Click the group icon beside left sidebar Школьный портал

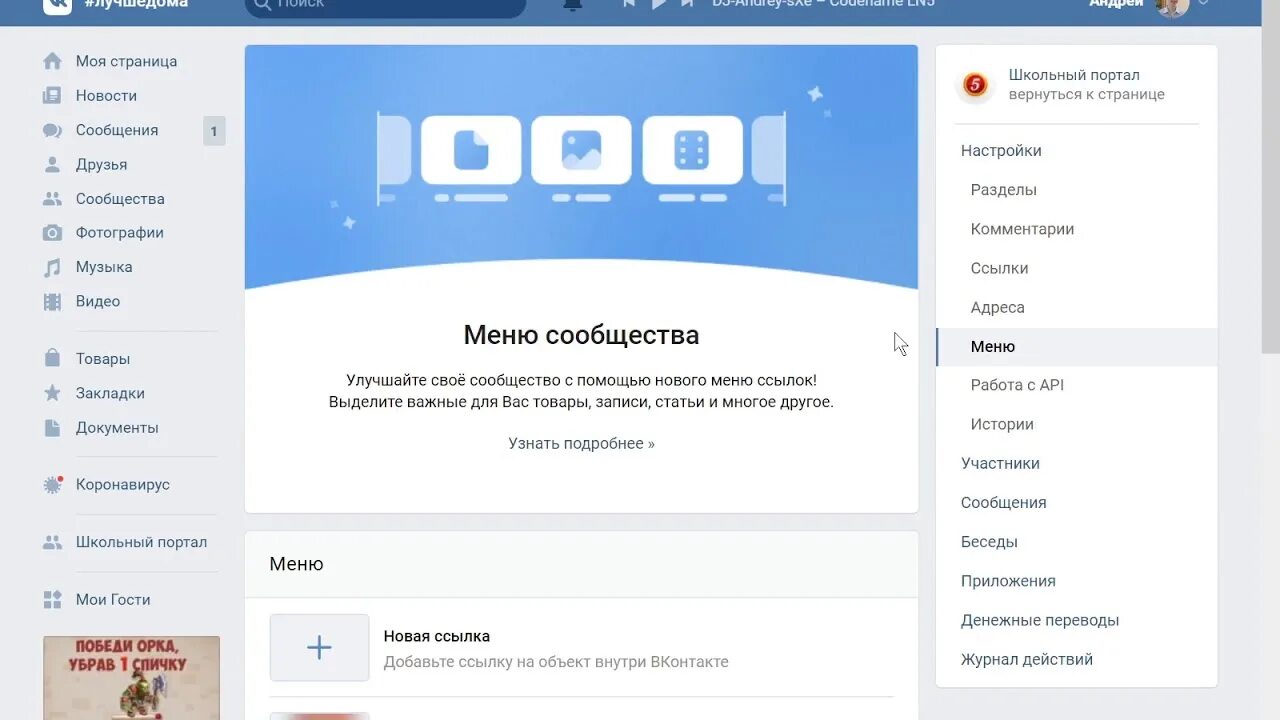point(52,542)
